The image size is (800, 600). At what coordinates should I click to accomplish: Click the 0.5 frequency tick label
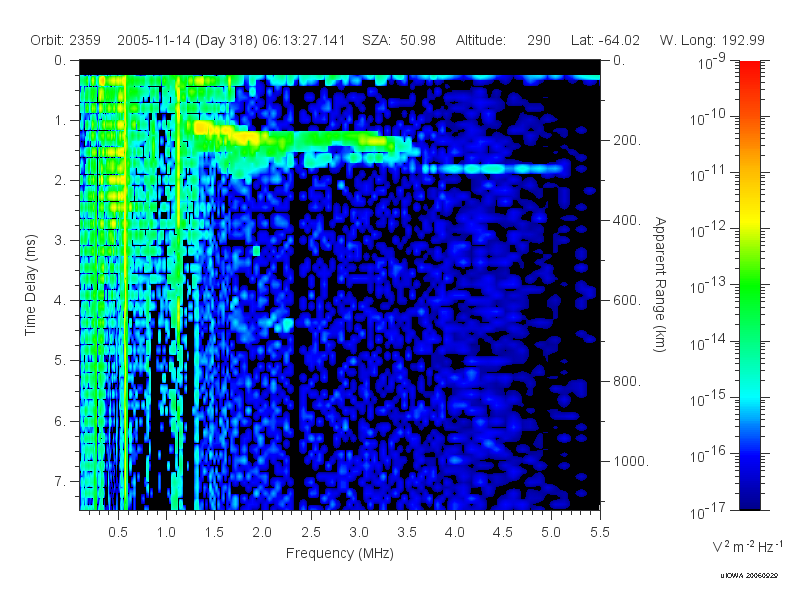[118, 532]
